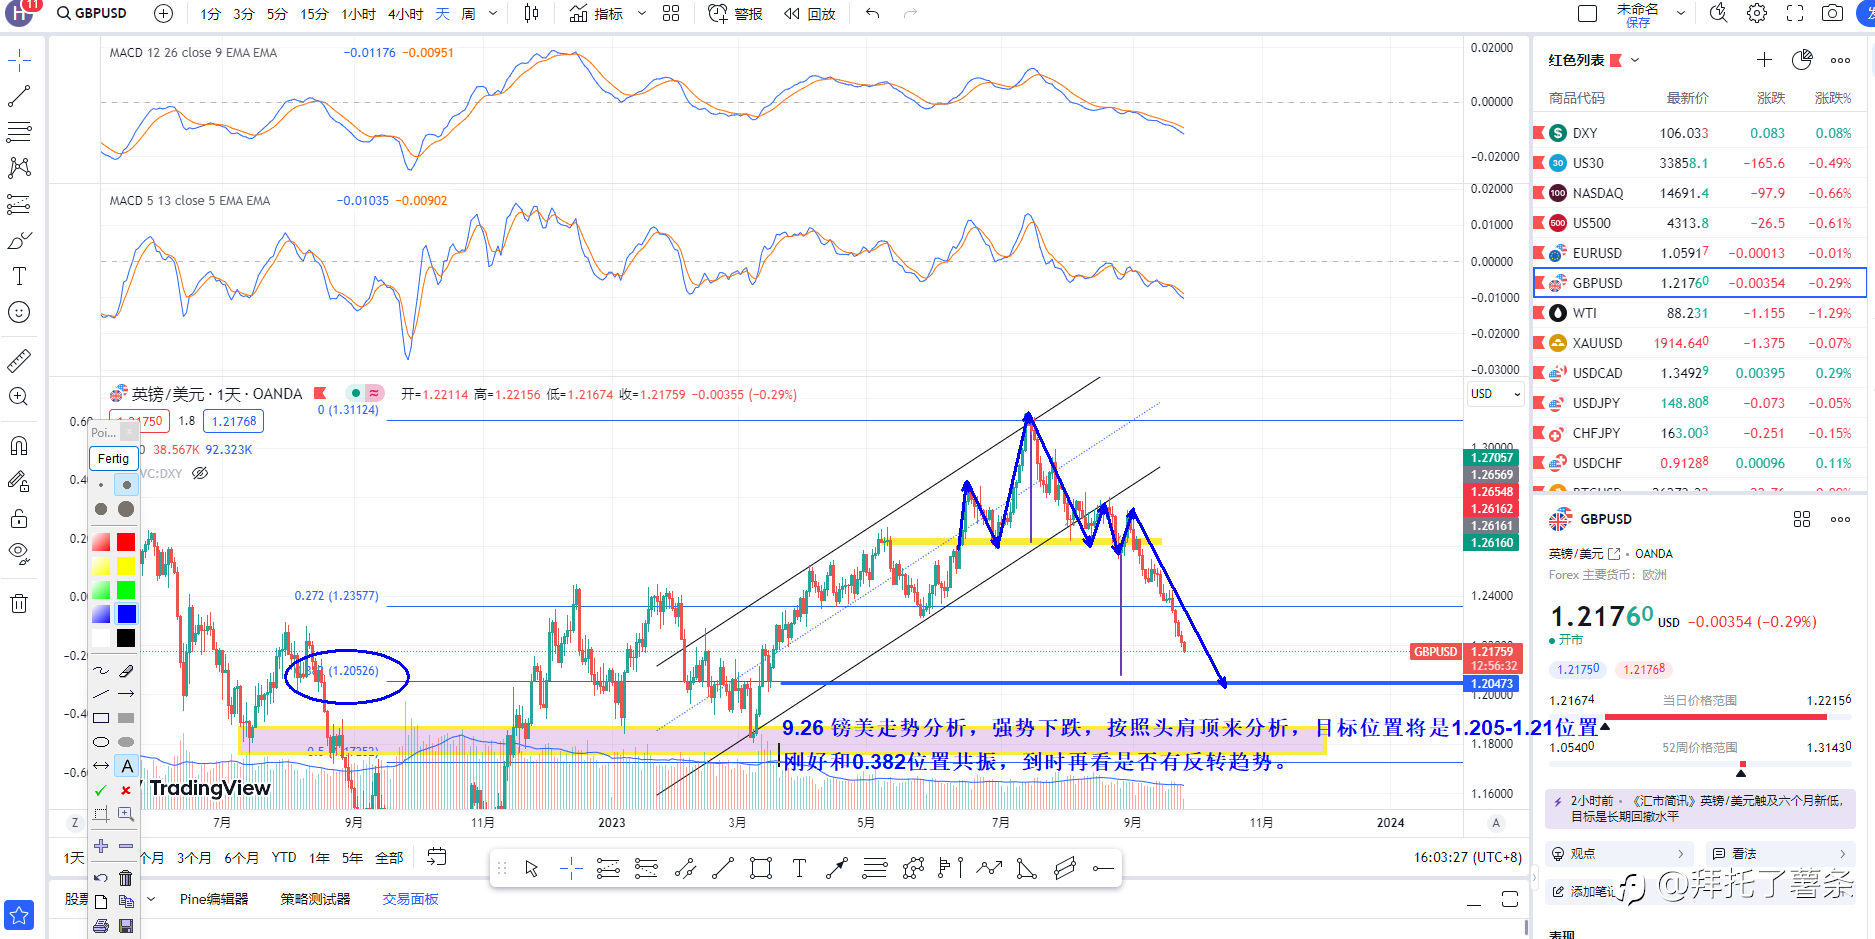
Task: Select the 4小时 timeframe
Action: click(x=405, y=14)
